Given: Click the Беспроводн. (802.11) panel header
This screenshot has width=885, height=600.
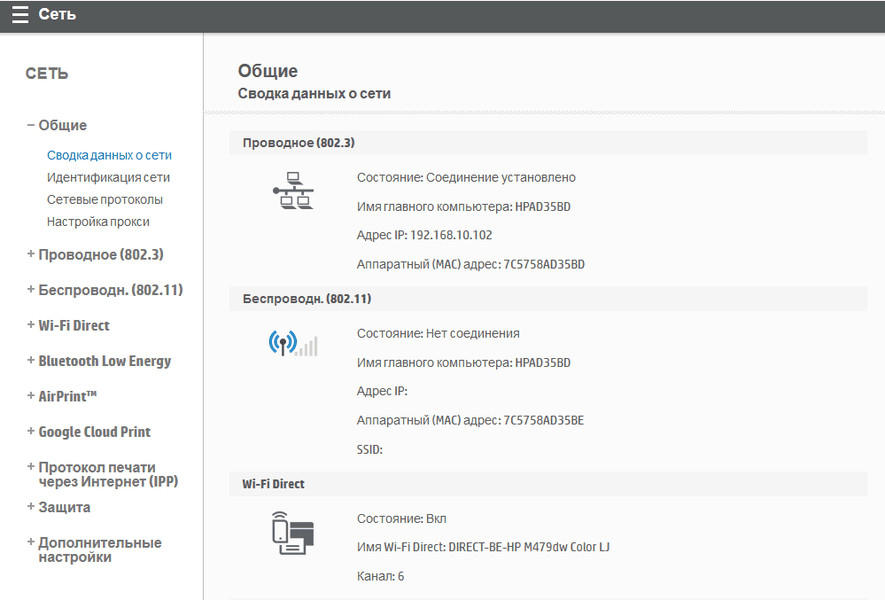Looking at the screenshot, I should pyautogui.click(x=548, y=299).
